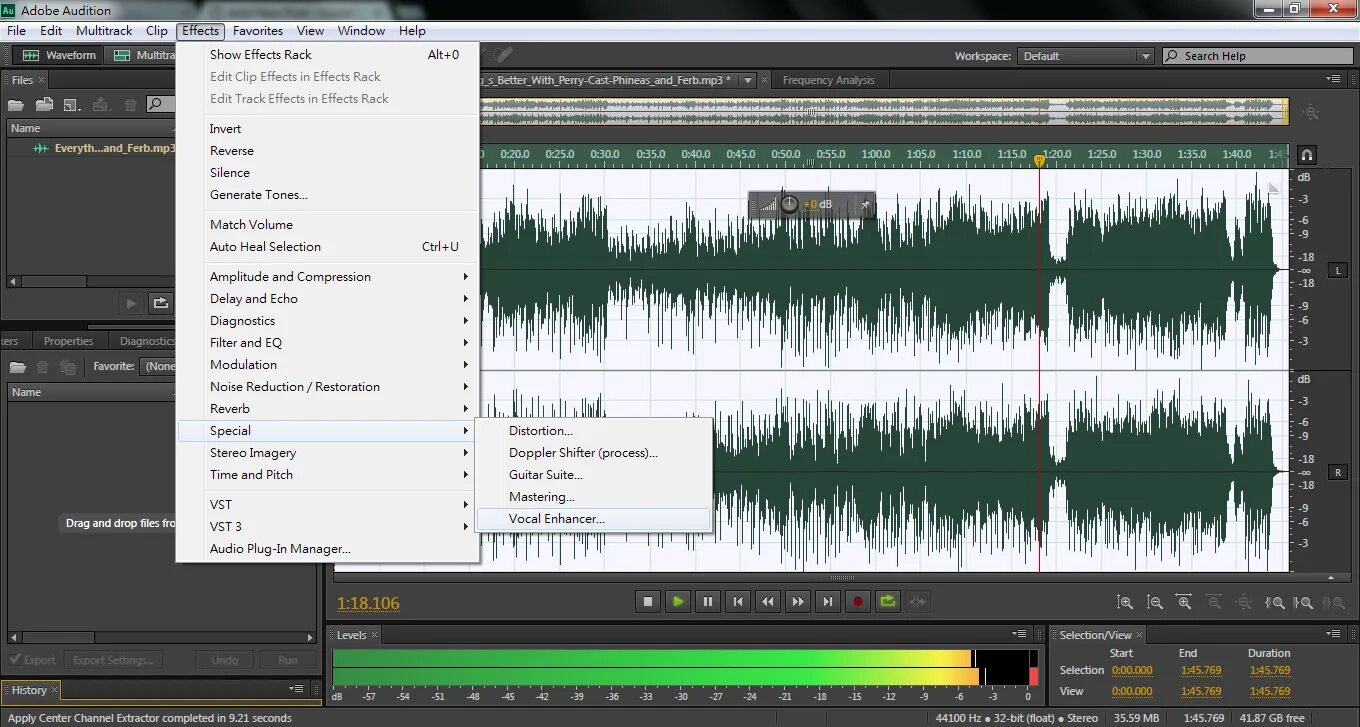Open Levels panel options menu
The width and height of the screenshot is (1360, 727).
1019,633
